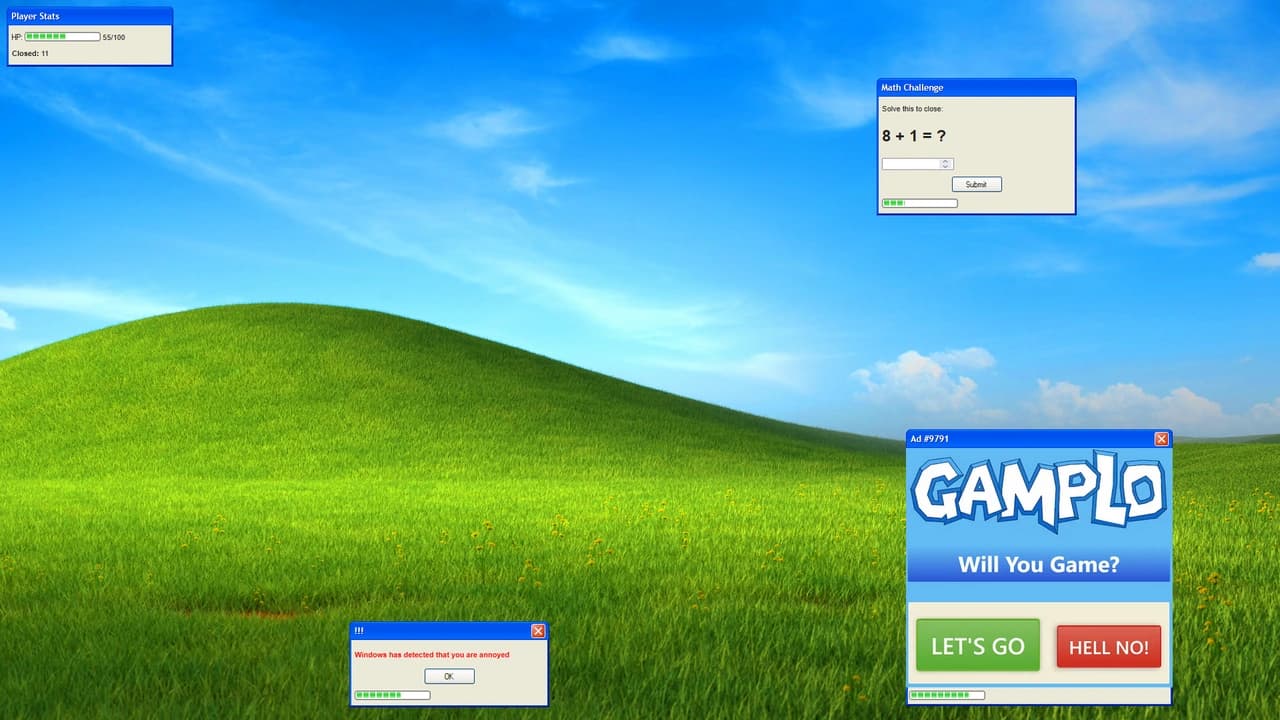The image size is (1280, 720).
Task: Click the '!!!' alert title bar icon
Action: point(358,630)
